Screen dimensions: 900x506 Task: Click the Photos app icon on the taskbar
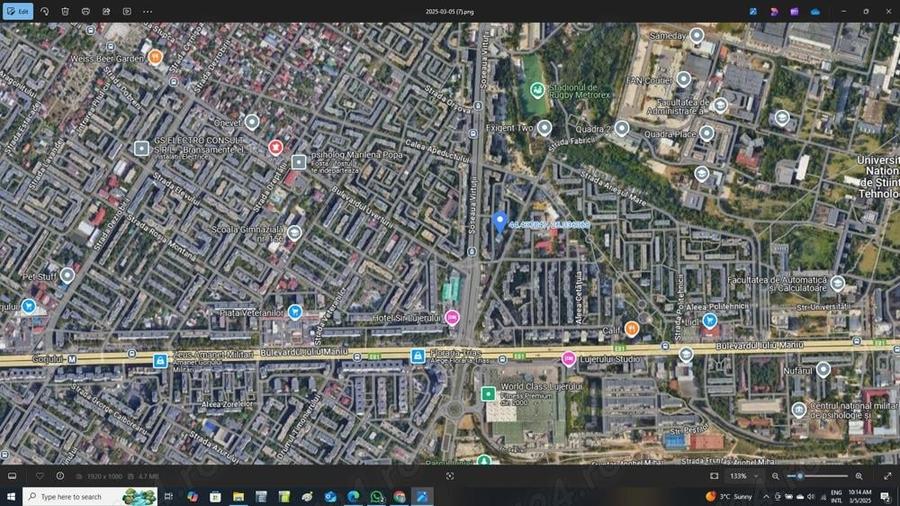(x=422, y=496)
